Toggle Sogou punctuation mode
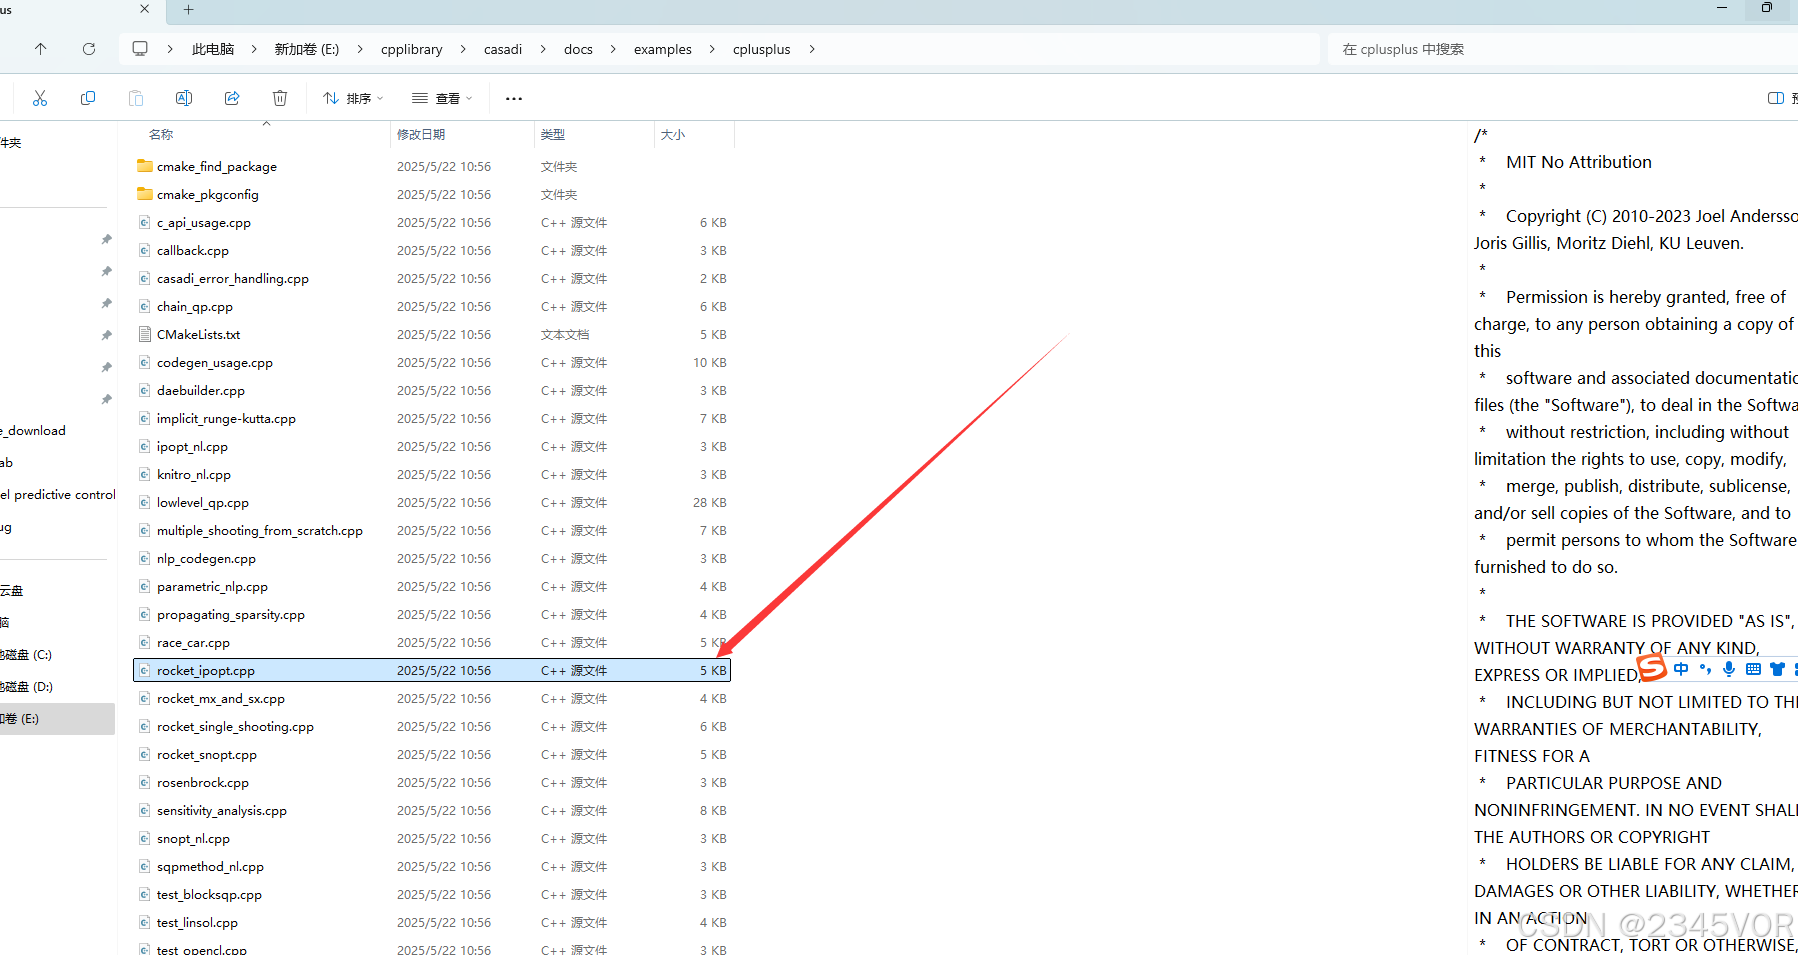The width and height of the screenshot is (1798, 955). [1705, 669]
